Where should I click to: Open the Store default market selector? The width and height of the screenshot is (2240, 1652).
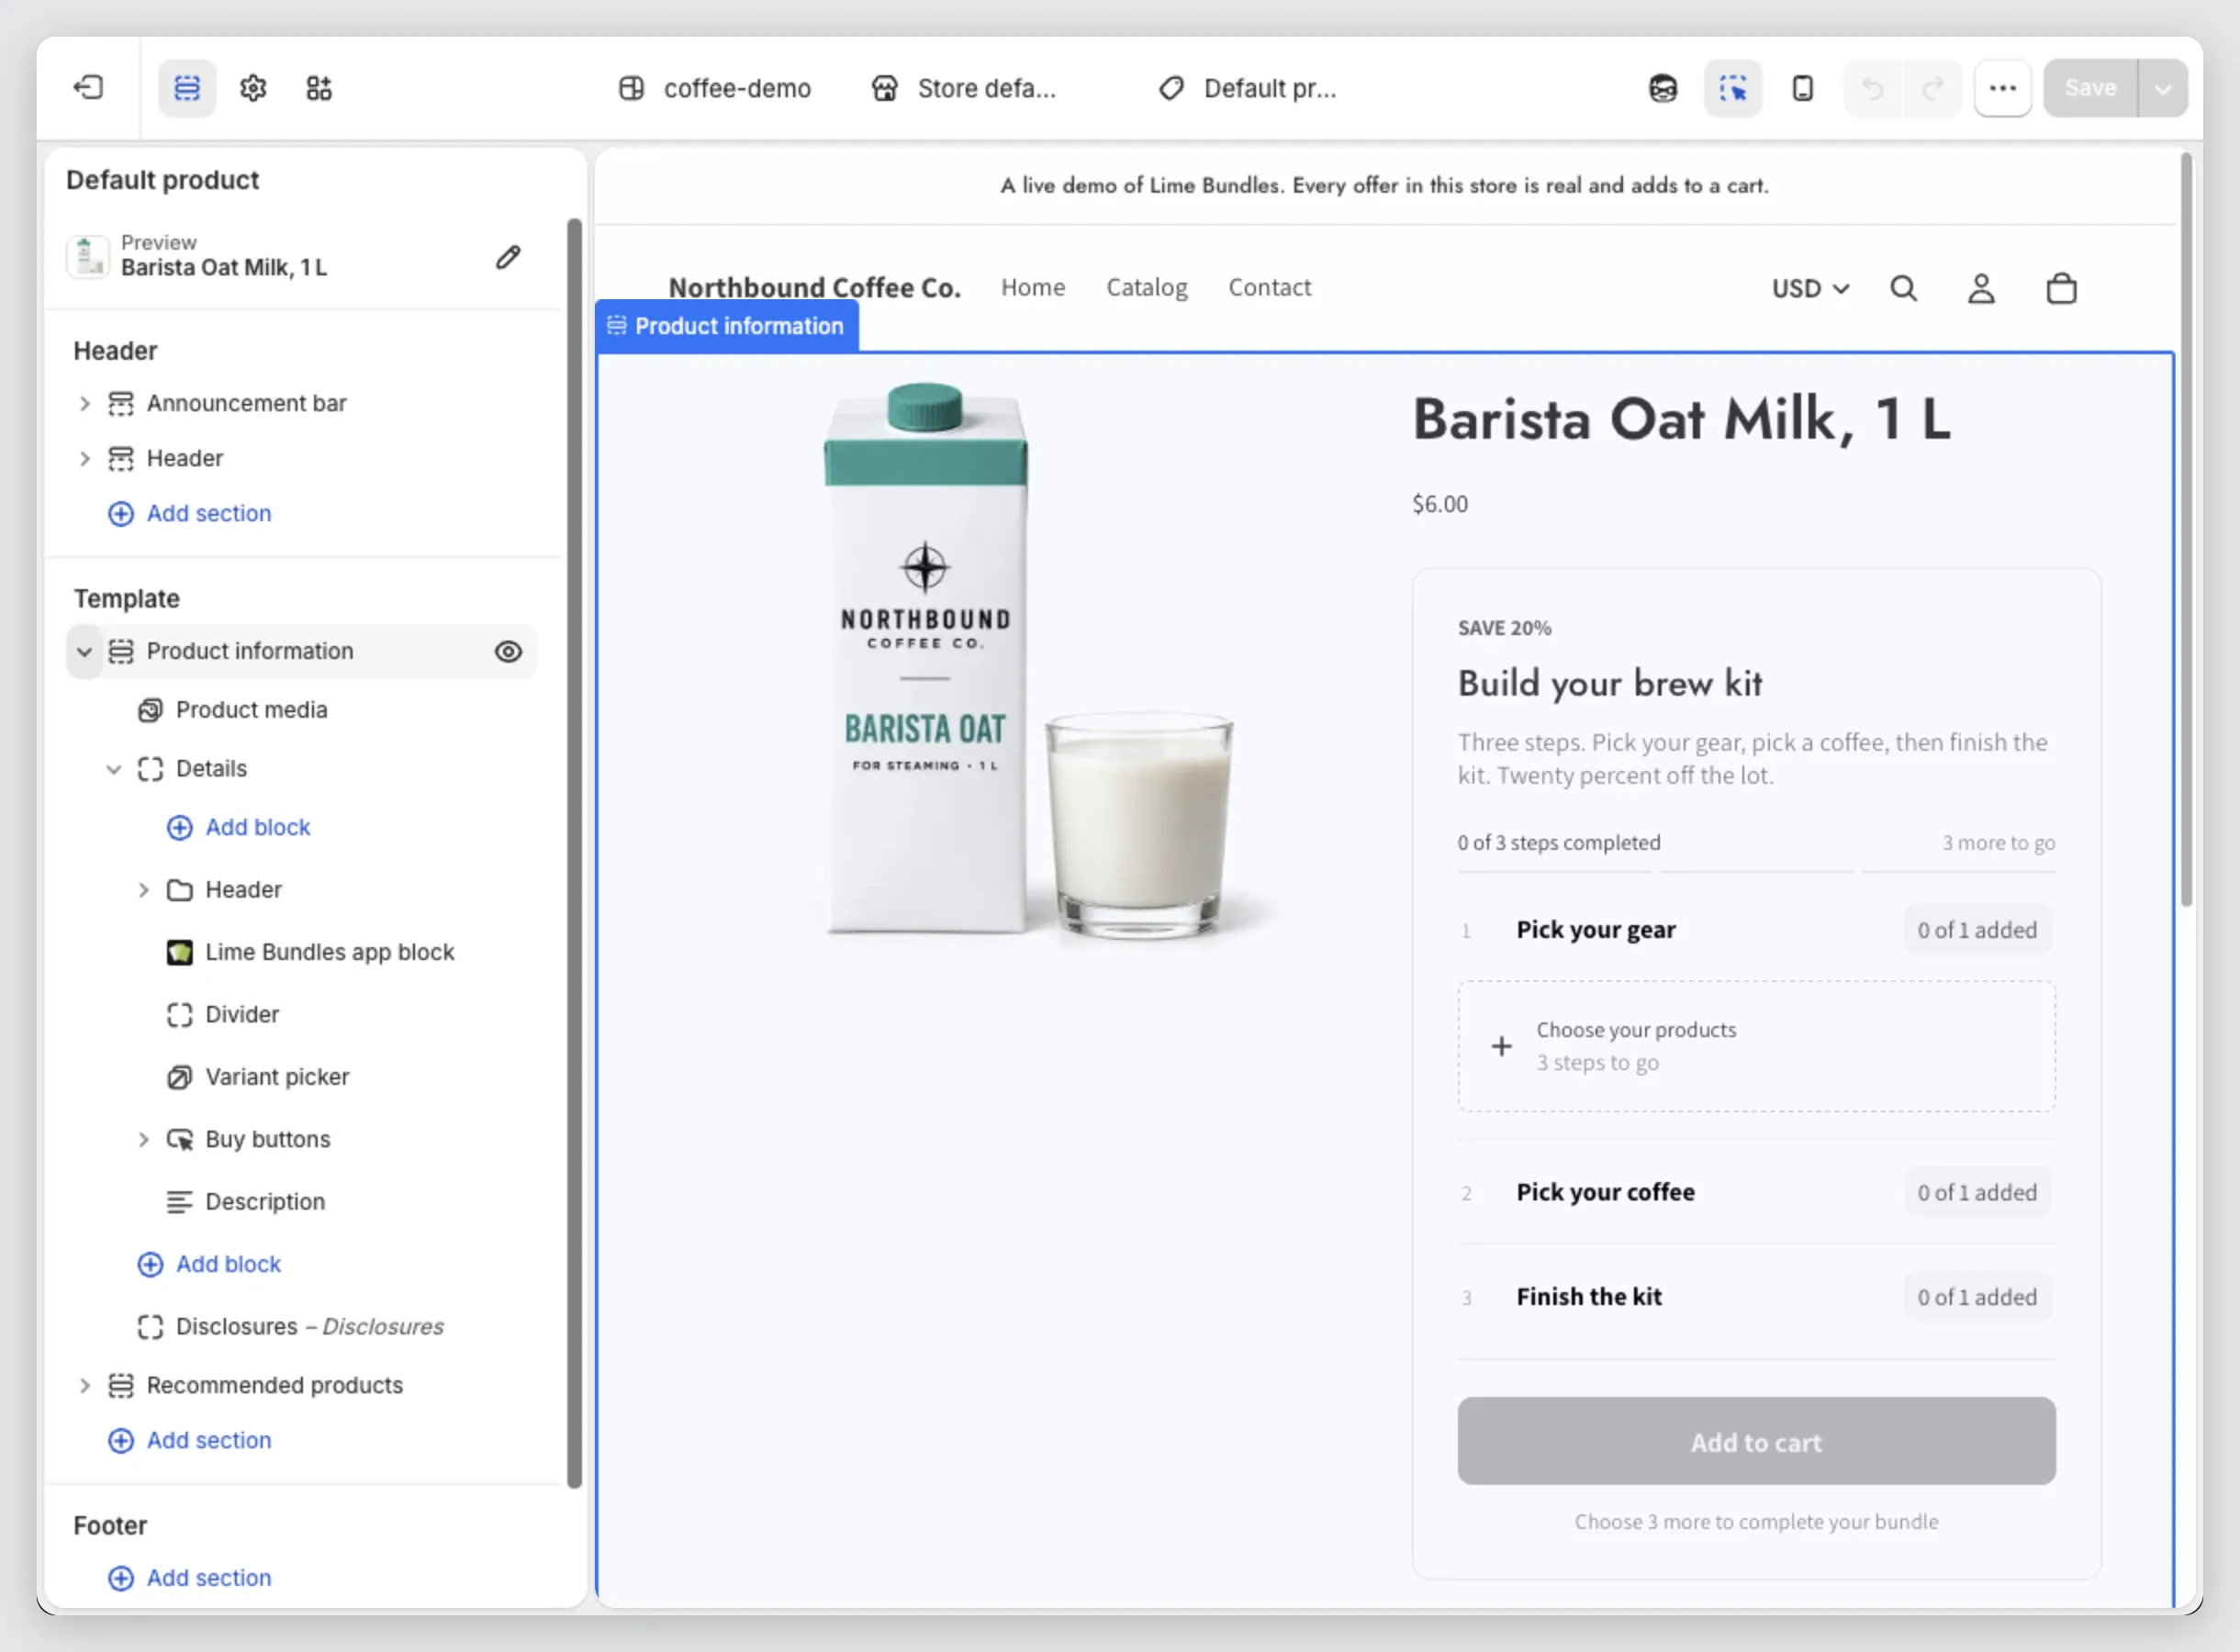click(x=963, y=88)
